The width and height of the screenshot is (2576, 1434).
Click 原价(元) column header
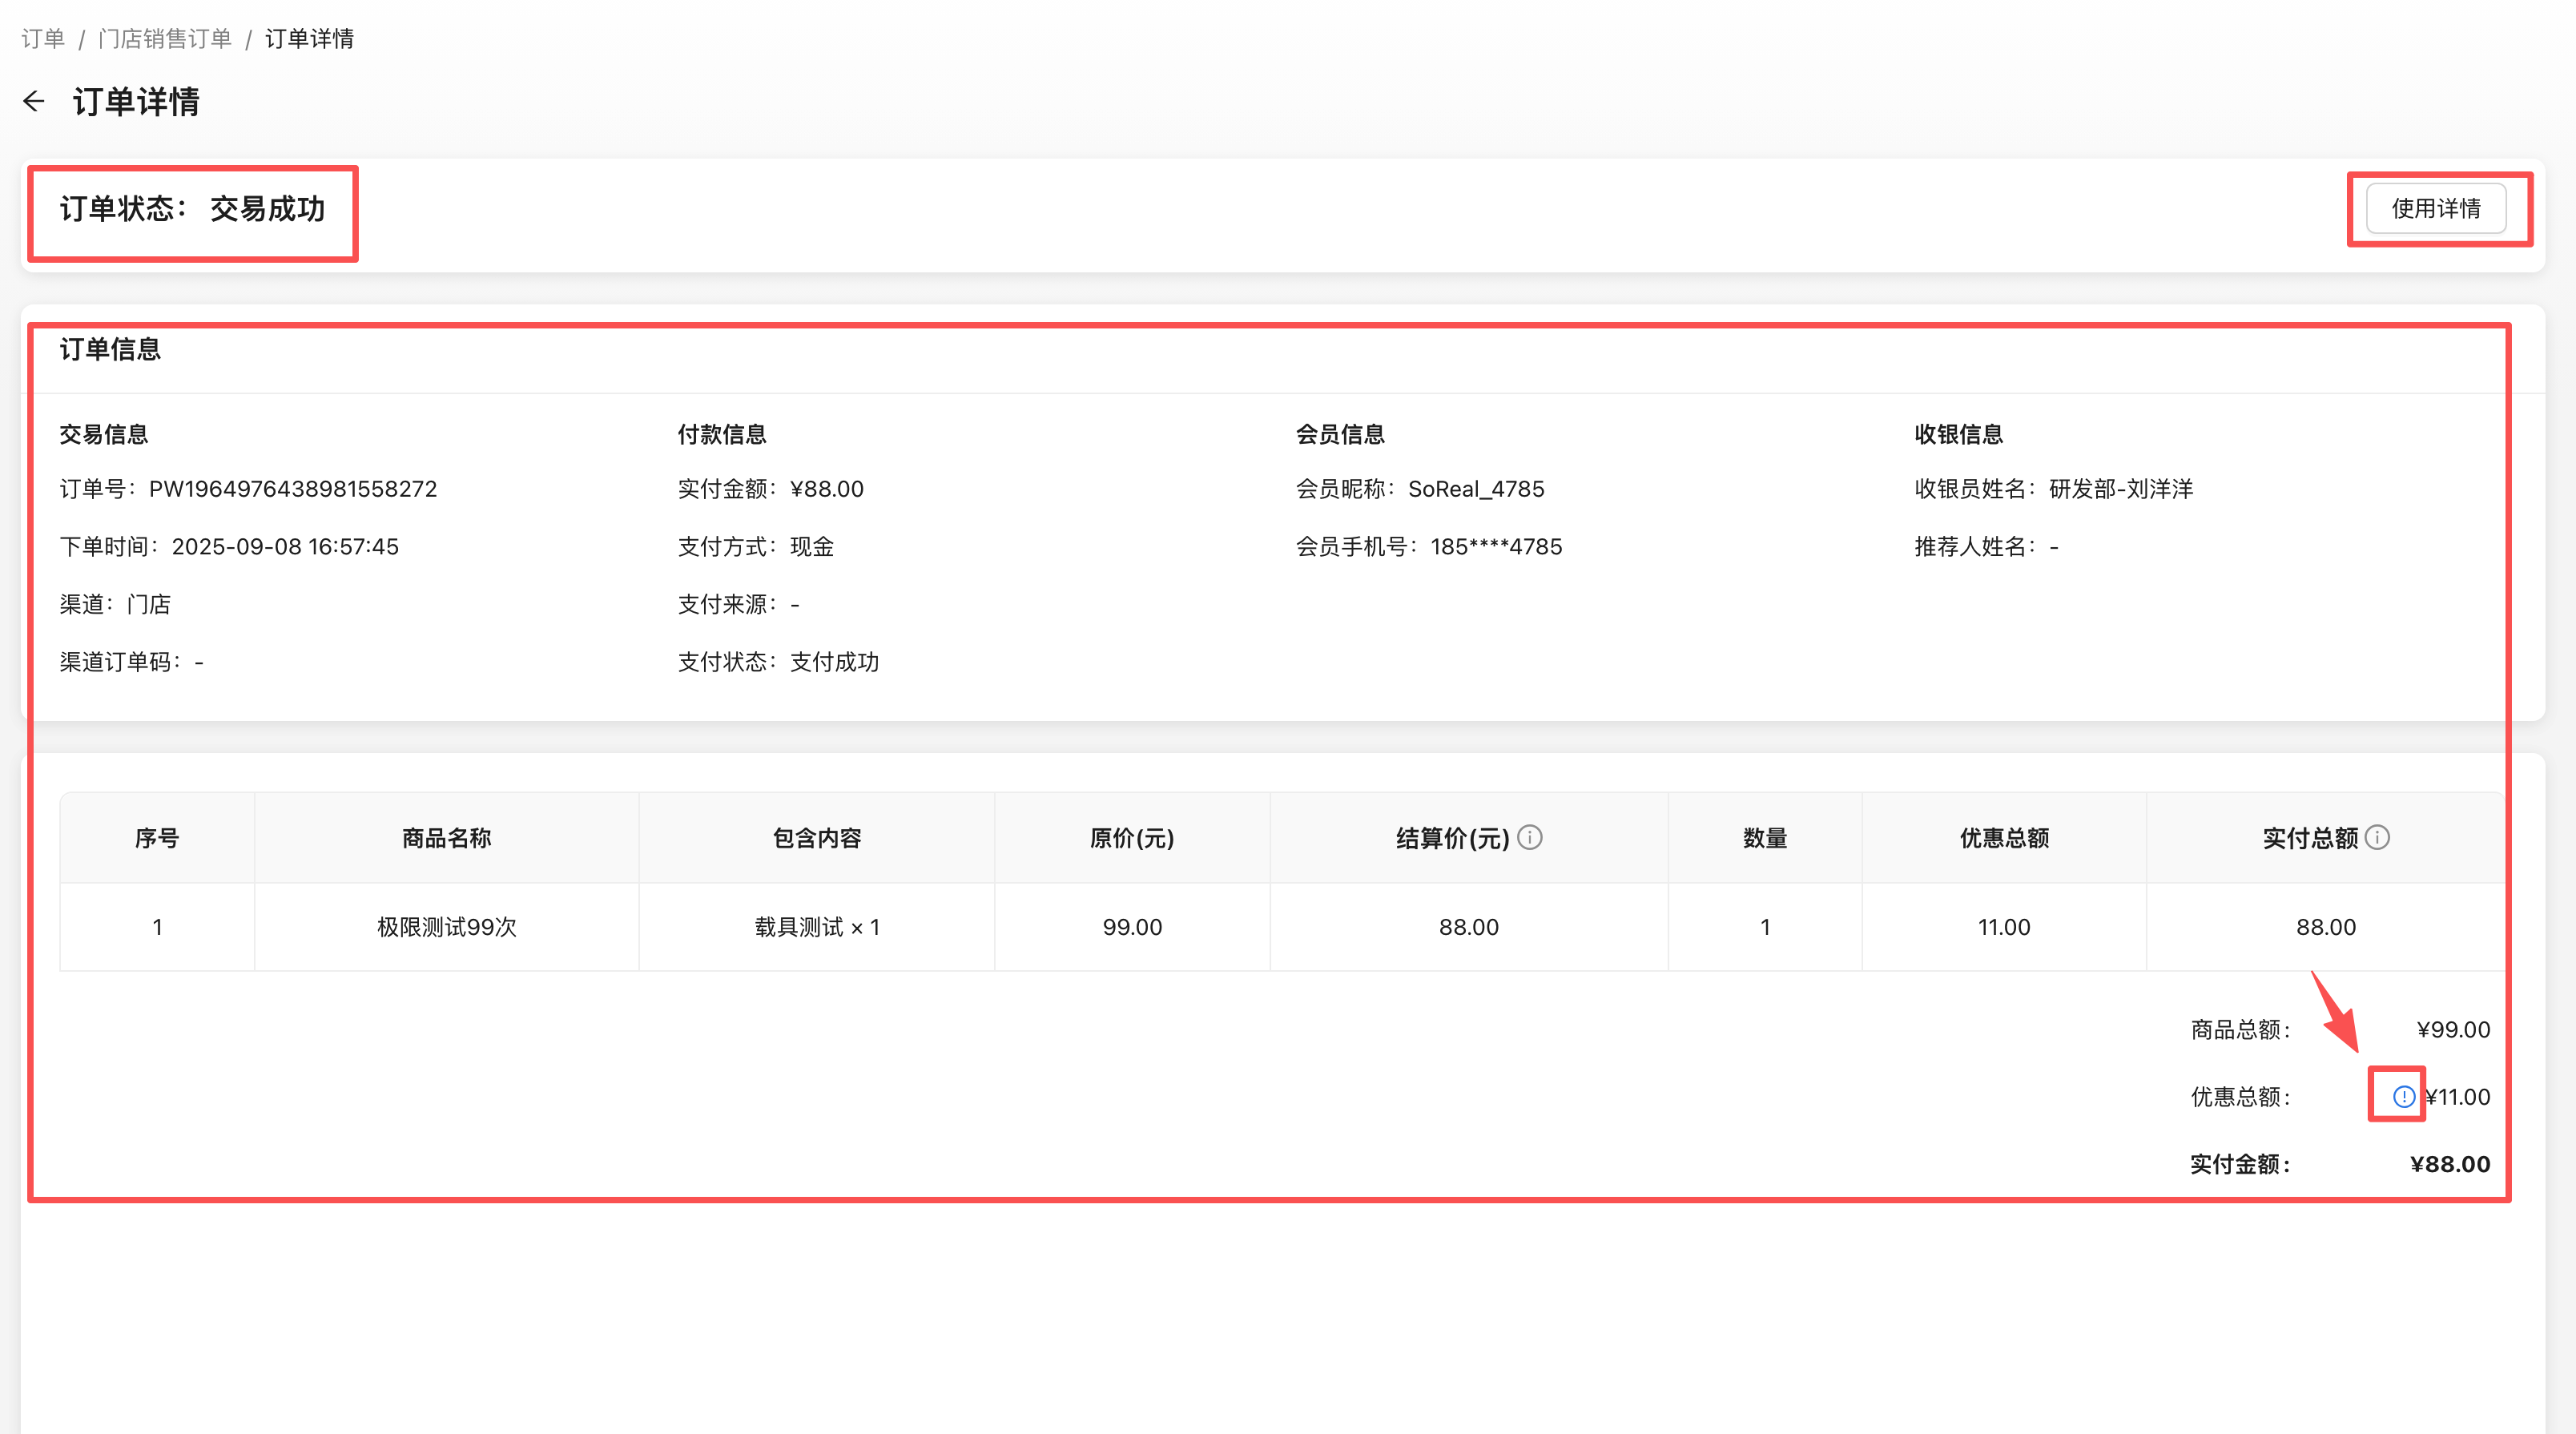pyautogui.click(x=1132, y=838)
